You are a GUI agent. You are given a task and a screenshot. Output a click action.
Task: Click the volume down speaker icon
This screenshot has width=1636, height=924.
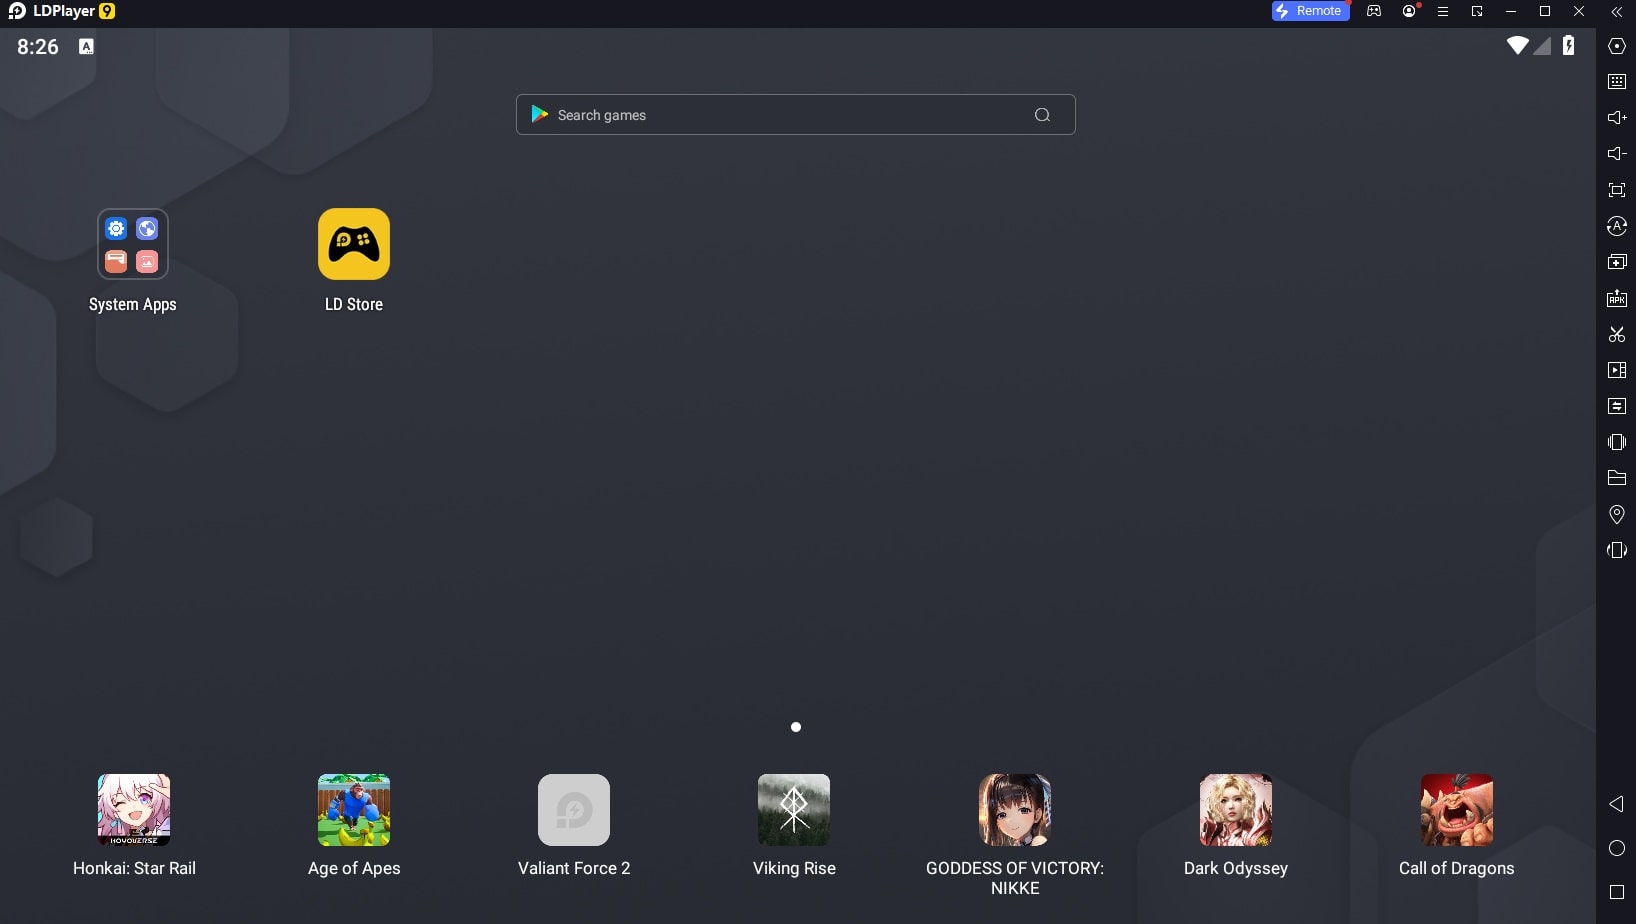click(1616, 154)
